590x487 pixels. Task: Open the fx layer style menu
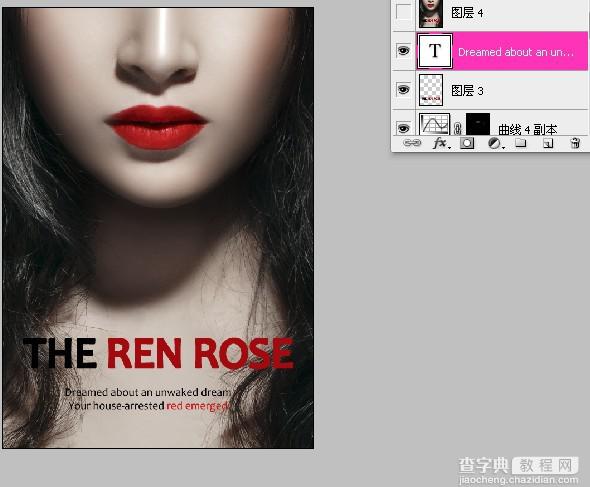(x=441, y=143)
